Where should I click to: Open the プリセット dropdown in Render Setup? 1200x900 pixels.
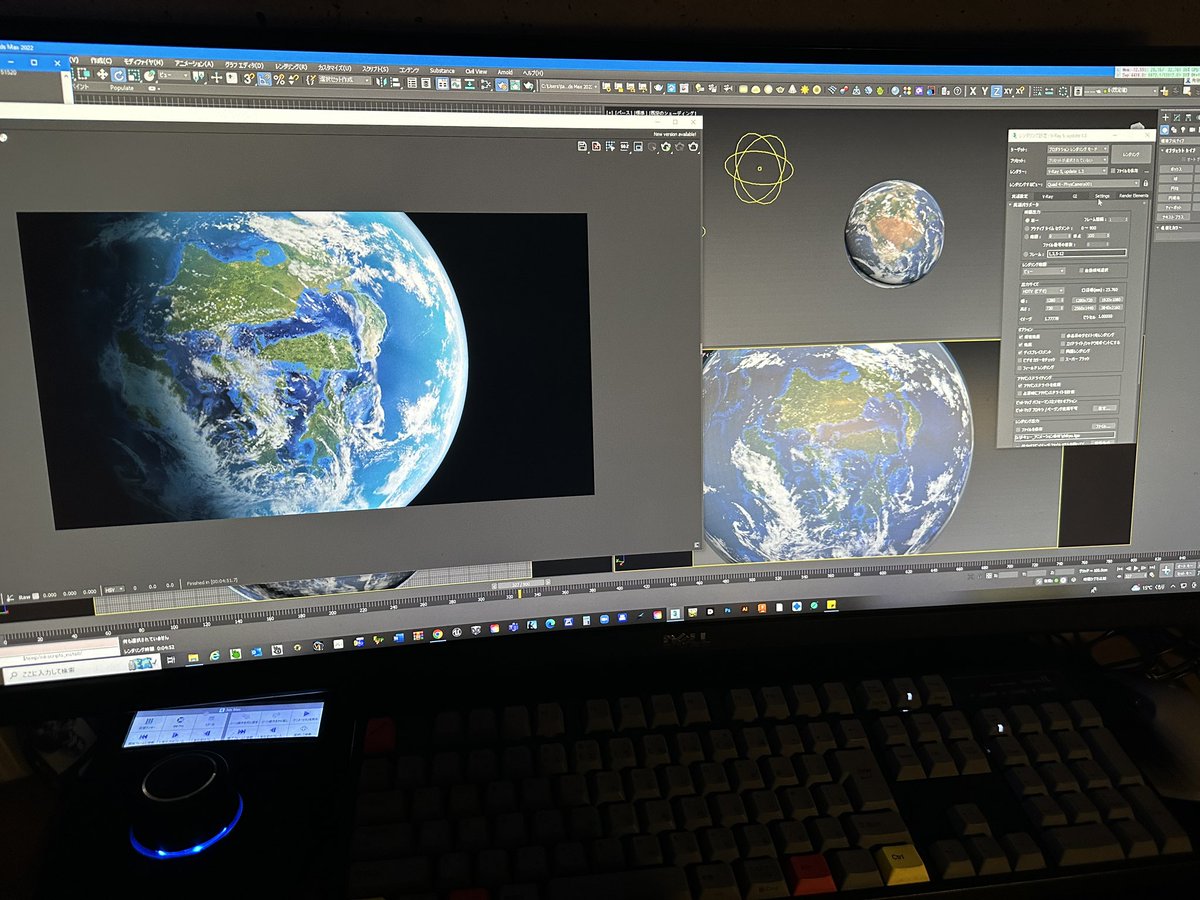[1077, 160]
